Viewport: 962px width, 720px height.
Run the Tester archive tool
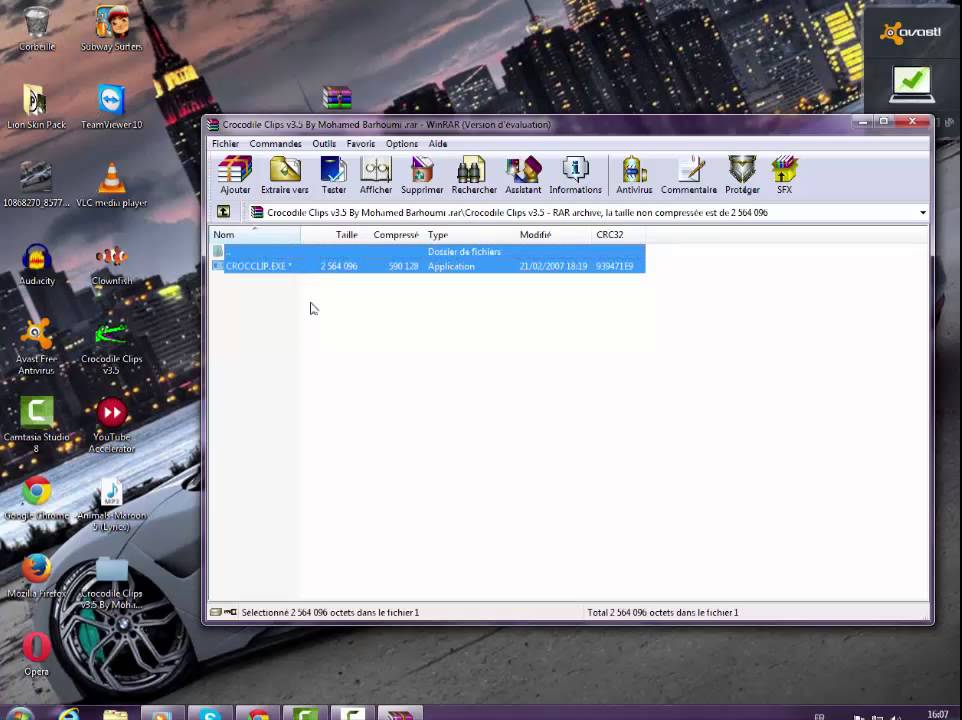[x=334, y=175]
